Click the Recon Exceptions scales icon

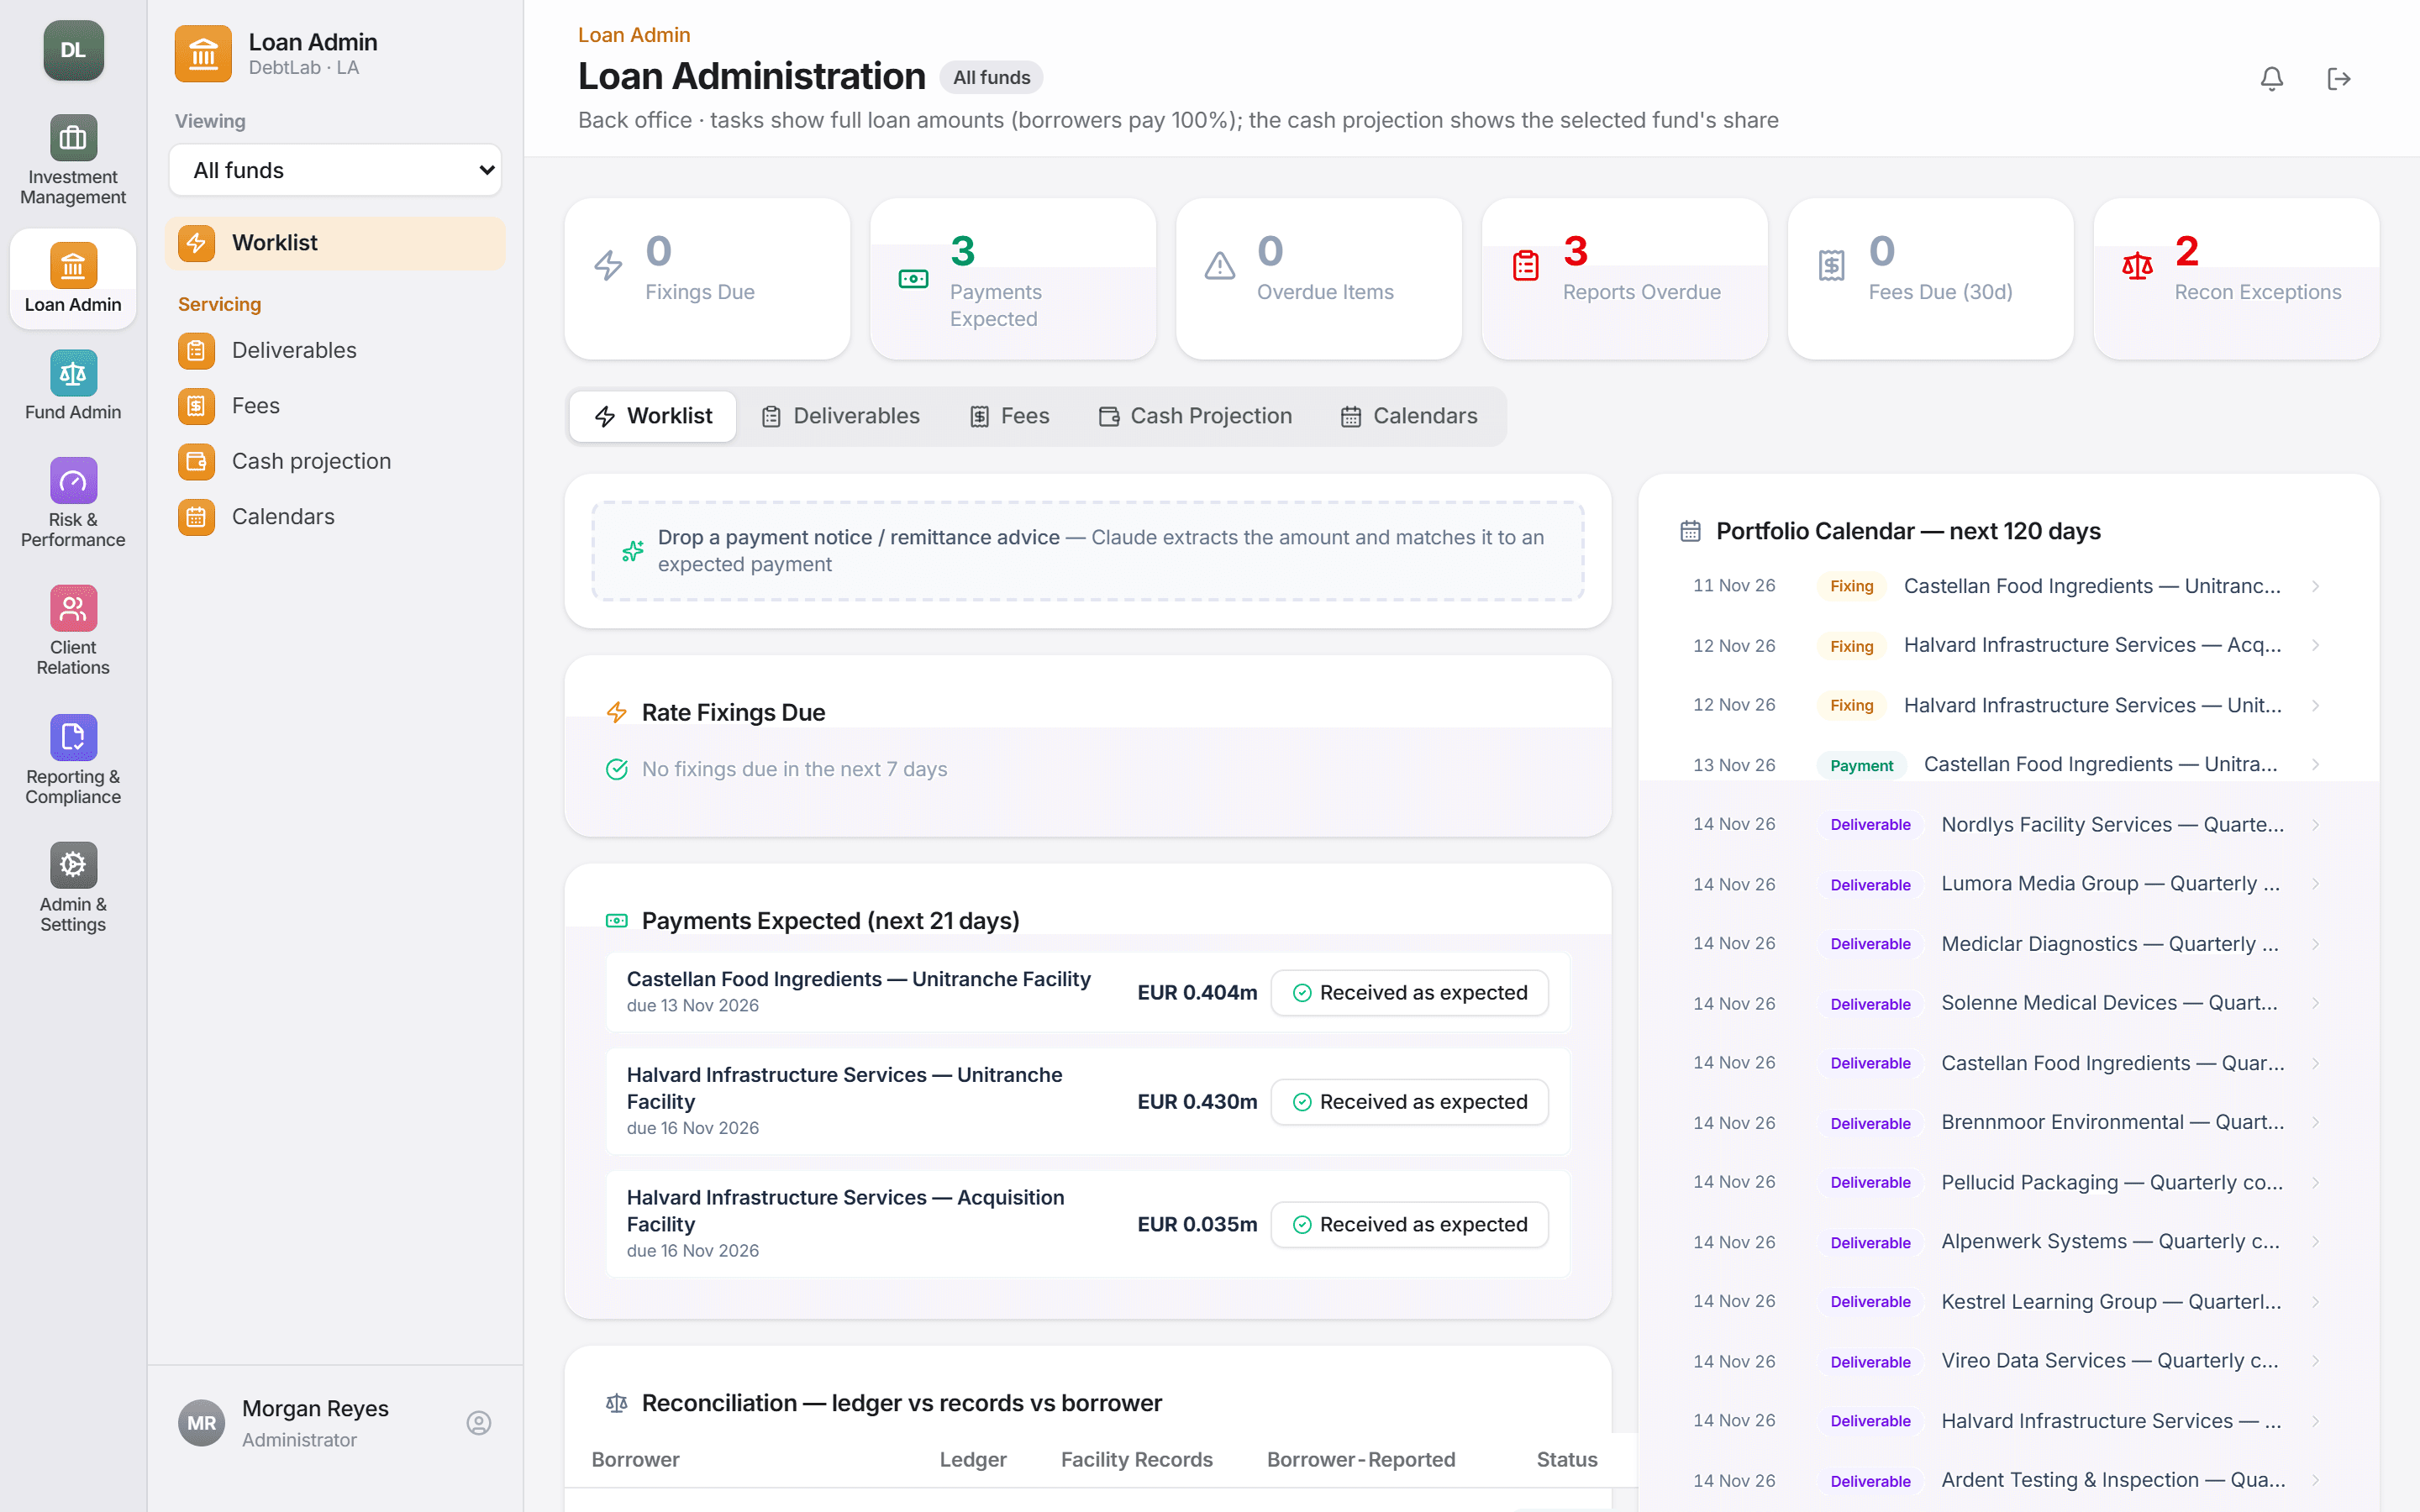click(2137, 266)
